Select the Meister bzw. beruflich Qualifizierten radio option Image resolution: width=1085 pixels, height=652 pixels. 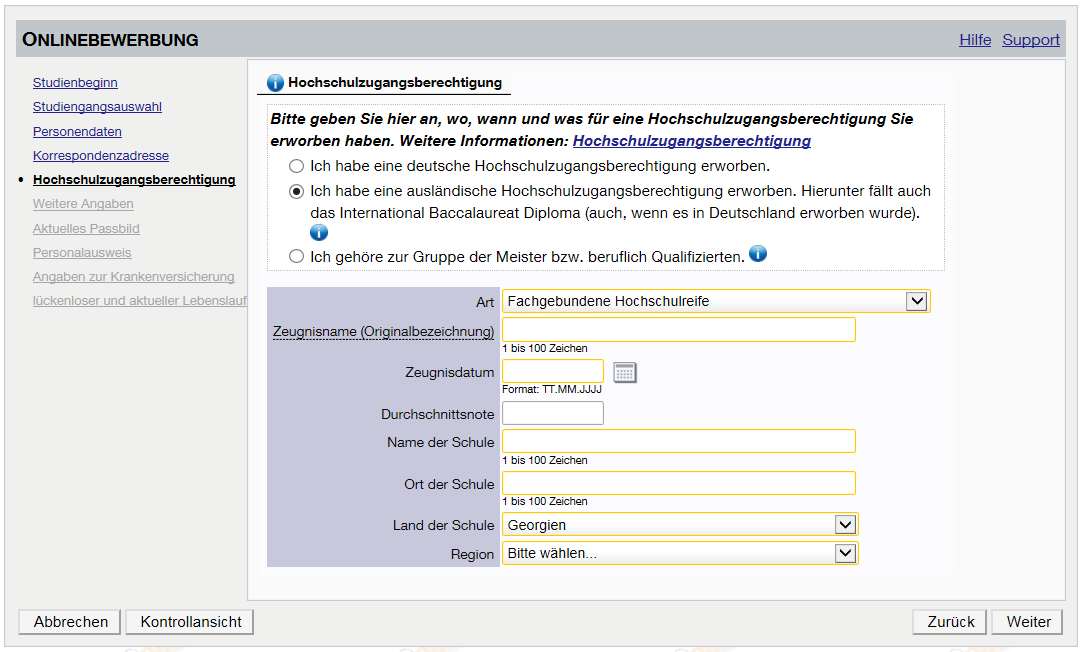coord(296,256)
